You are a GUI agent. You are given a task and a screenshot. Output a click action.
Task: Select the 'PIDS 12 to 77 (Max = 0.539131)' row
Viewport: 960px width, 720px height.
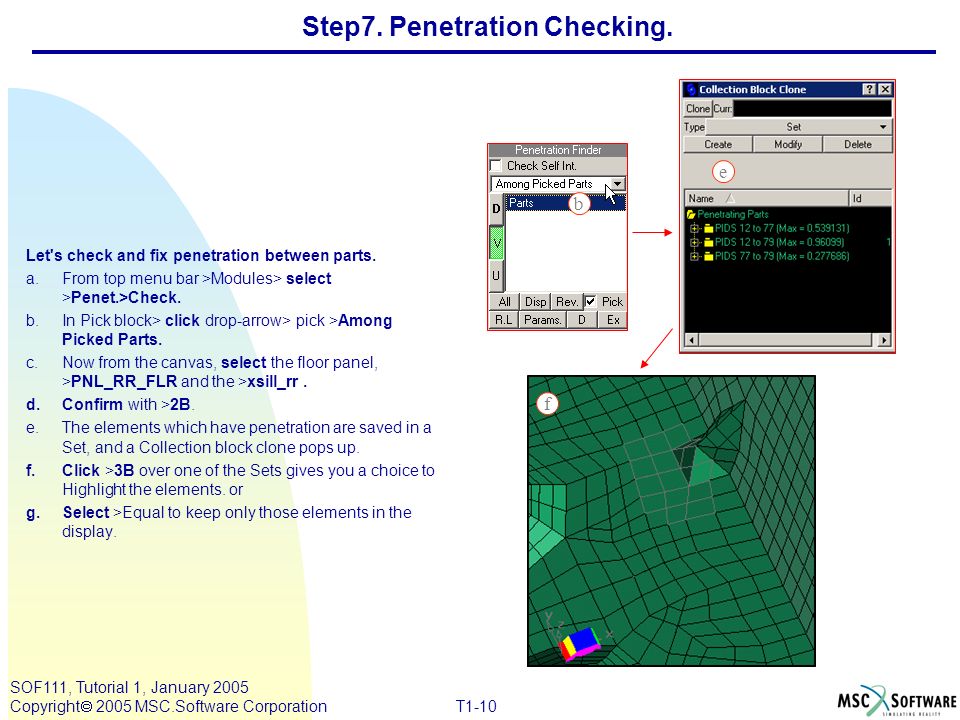782,228
